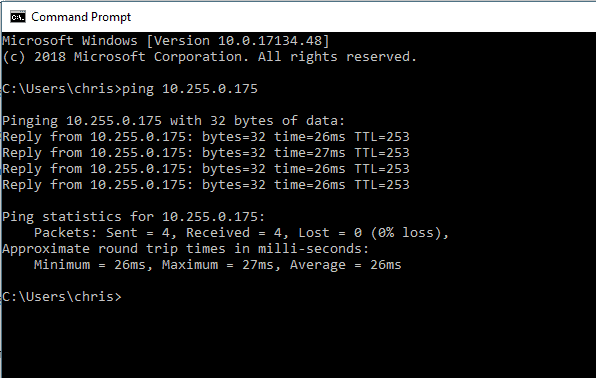
Task: Click the bottom C:\Users\chris> prompt
Action: coord(62,297)
